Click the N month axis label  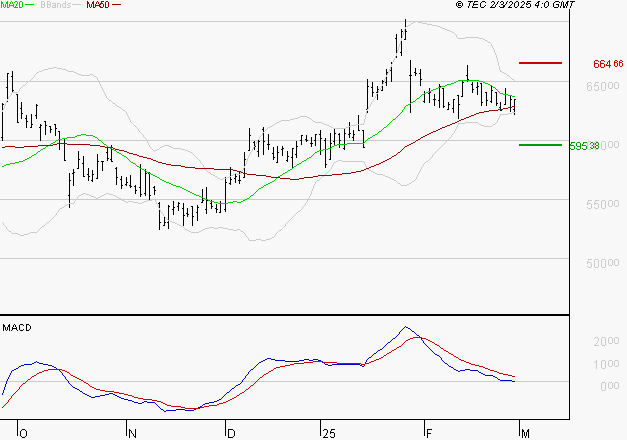[132, 434]
